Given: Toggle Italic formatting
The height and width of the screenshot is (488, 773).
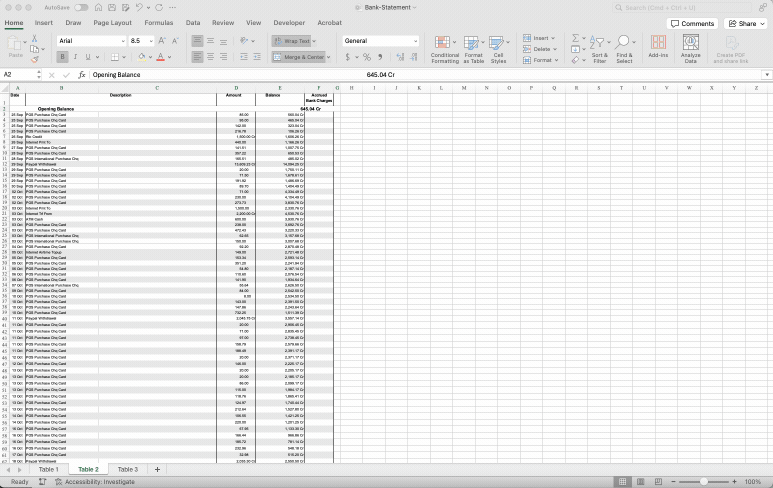Looking at the screenshot, I should 75,57.
